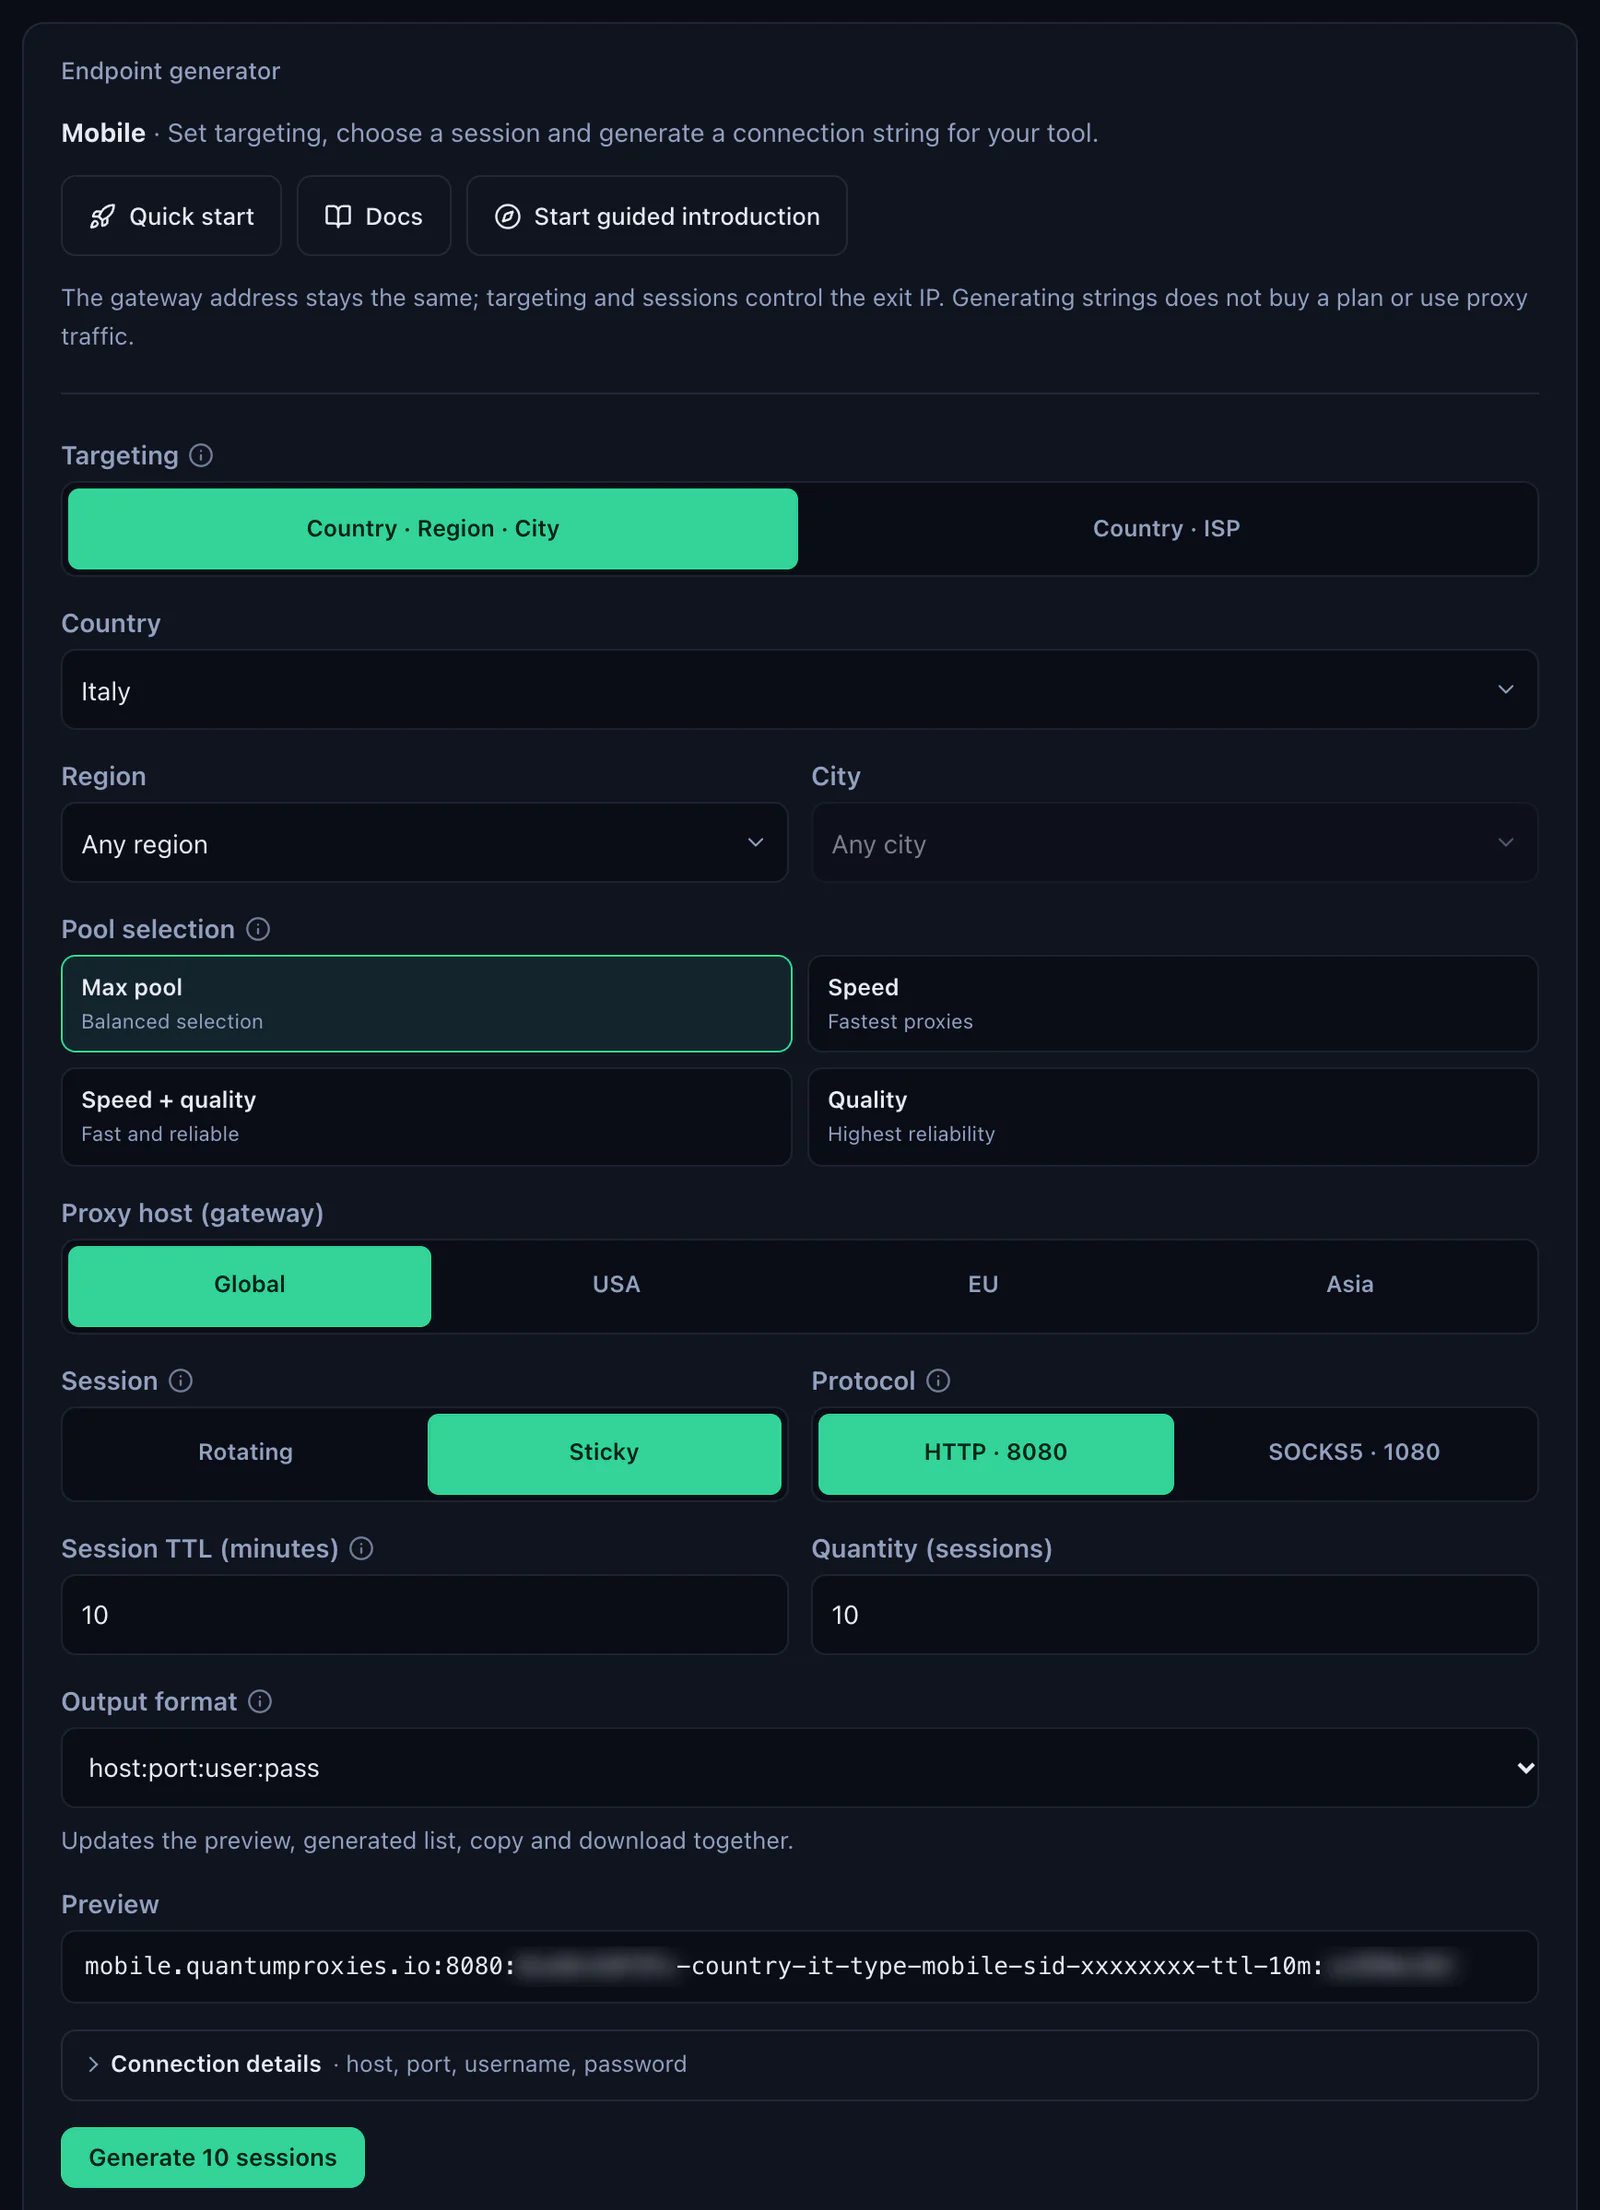Open the Pool selection info icon
This screenshot has height=2210, width=1600.
(258, 929)
